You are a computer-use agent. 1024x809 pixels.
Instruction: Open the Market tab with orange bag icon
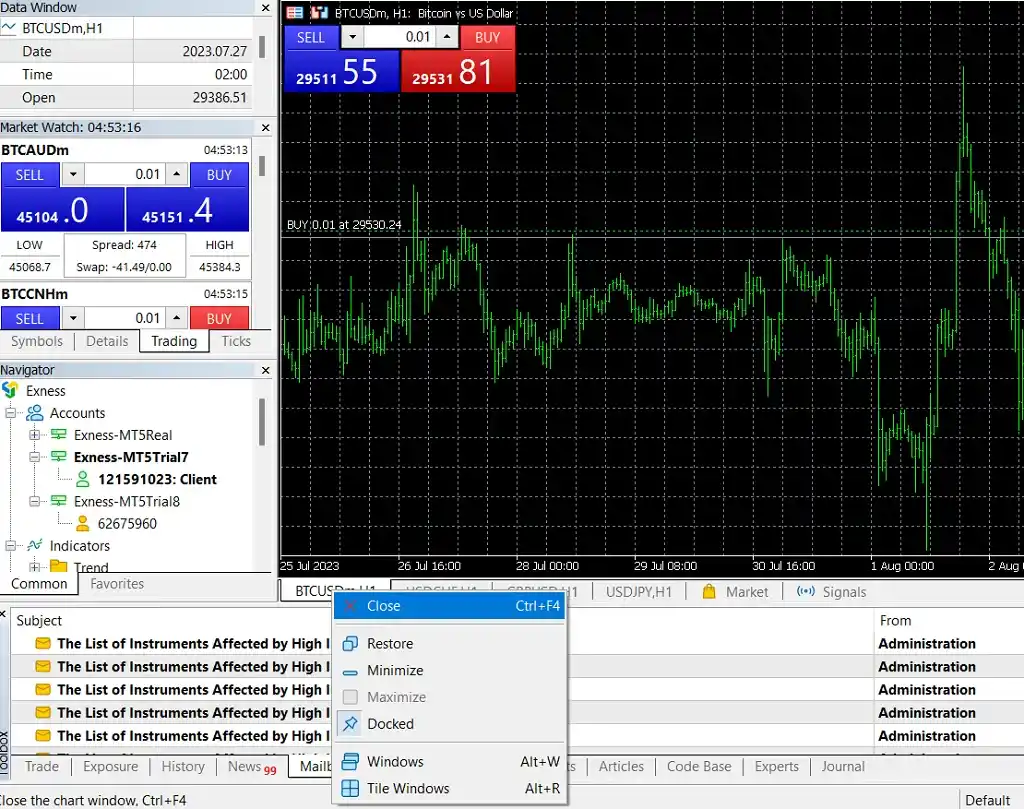736,591
